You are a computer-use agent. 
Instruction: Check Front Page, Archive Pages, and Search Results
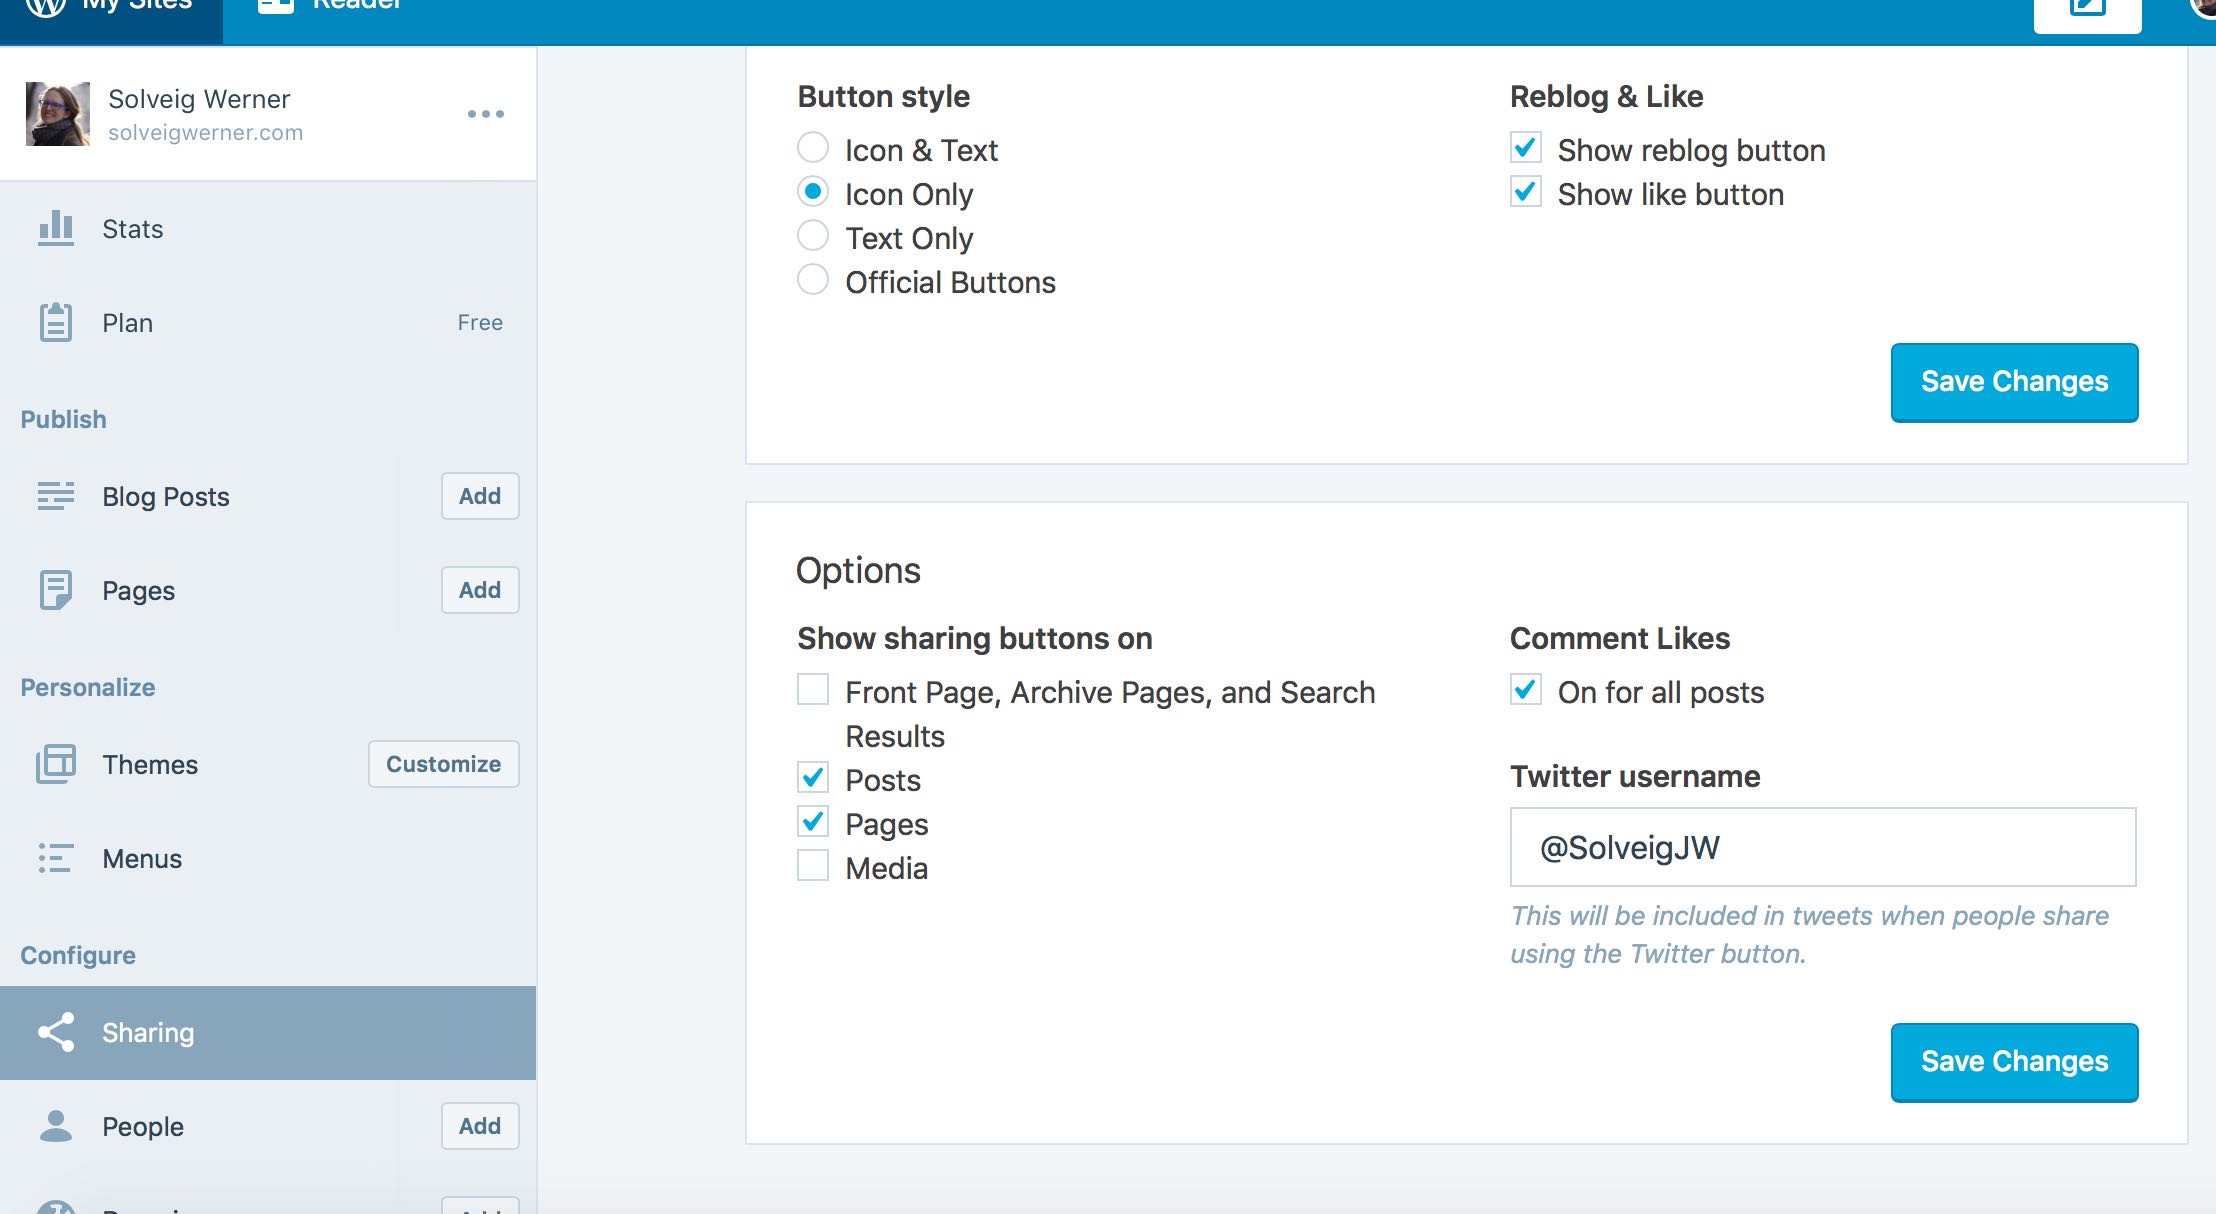coord(812,689)
